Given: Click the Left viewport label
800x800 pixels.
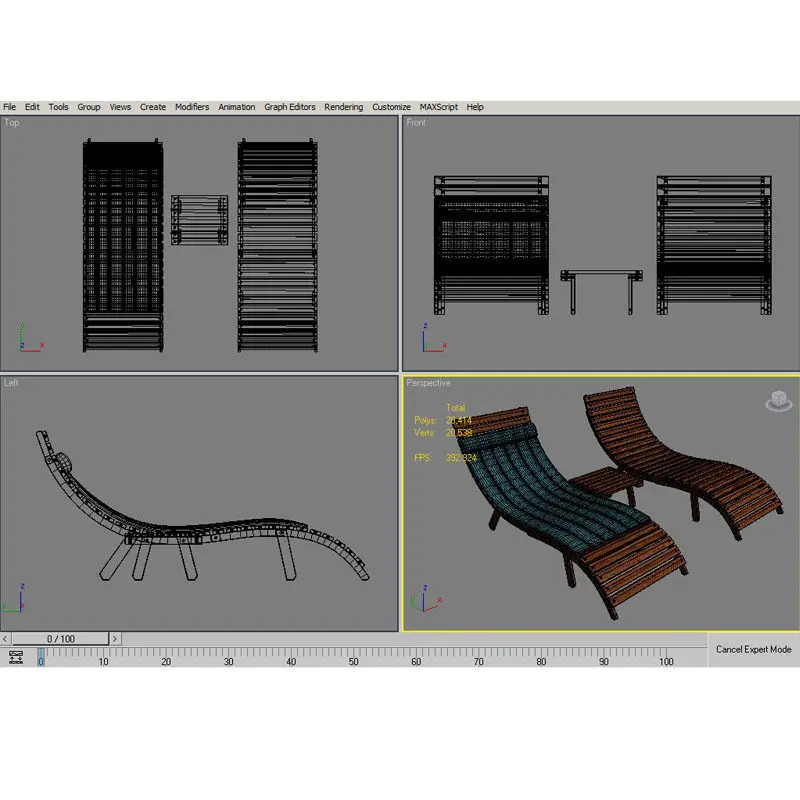Looking at the screenshot, I should click(11, 383).
